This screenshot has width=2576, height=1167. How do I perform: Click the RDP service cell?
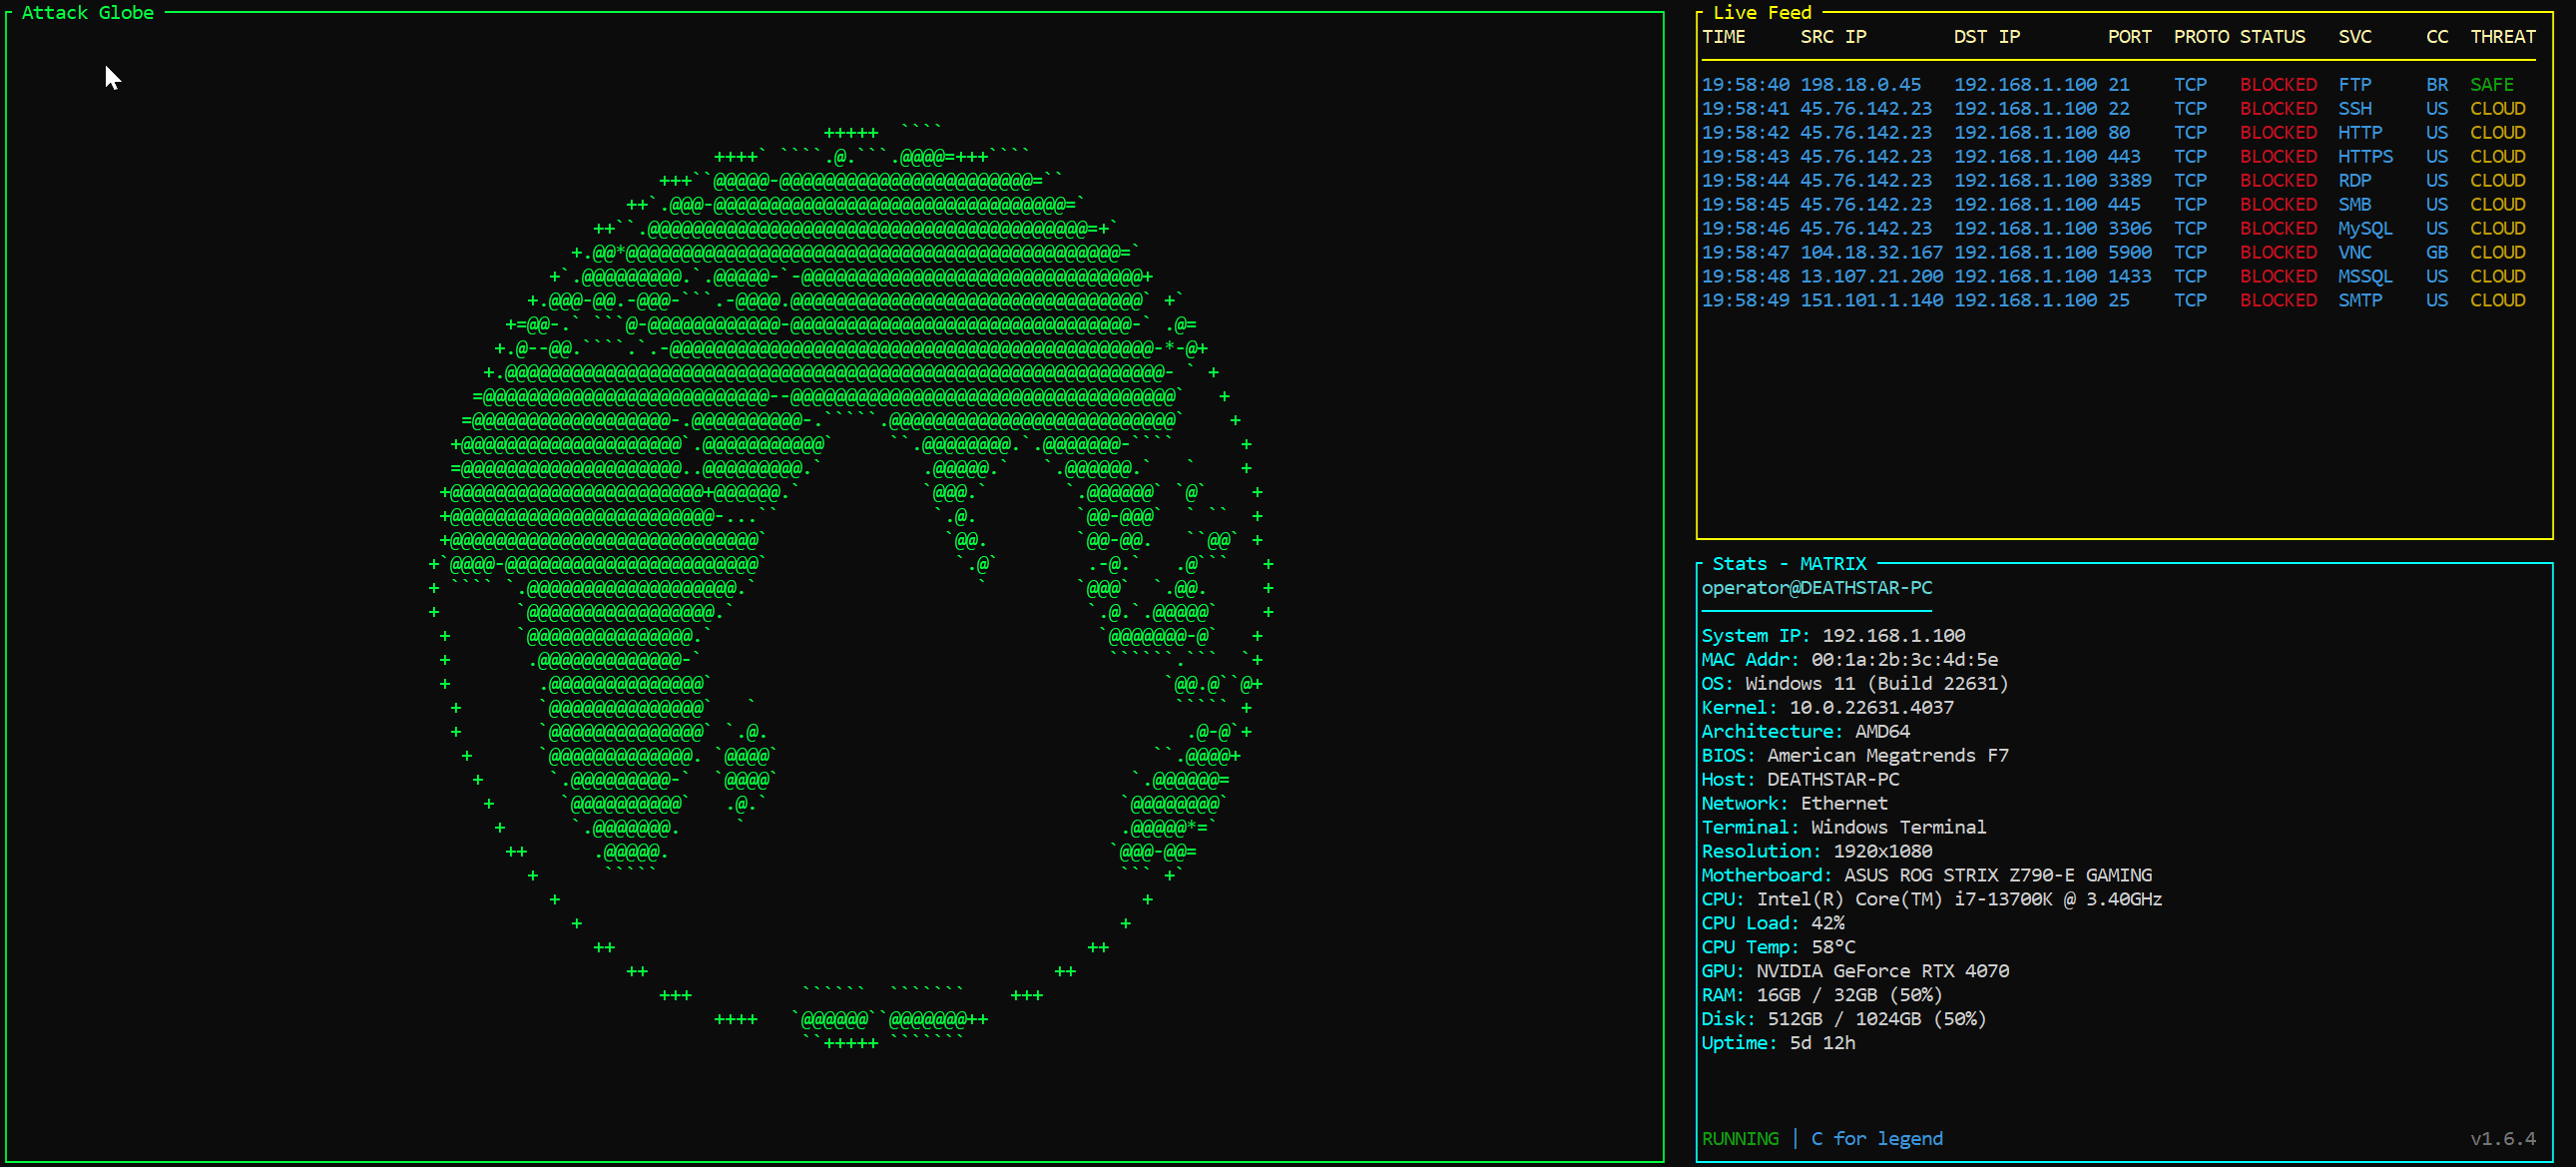pos(2355,181)
